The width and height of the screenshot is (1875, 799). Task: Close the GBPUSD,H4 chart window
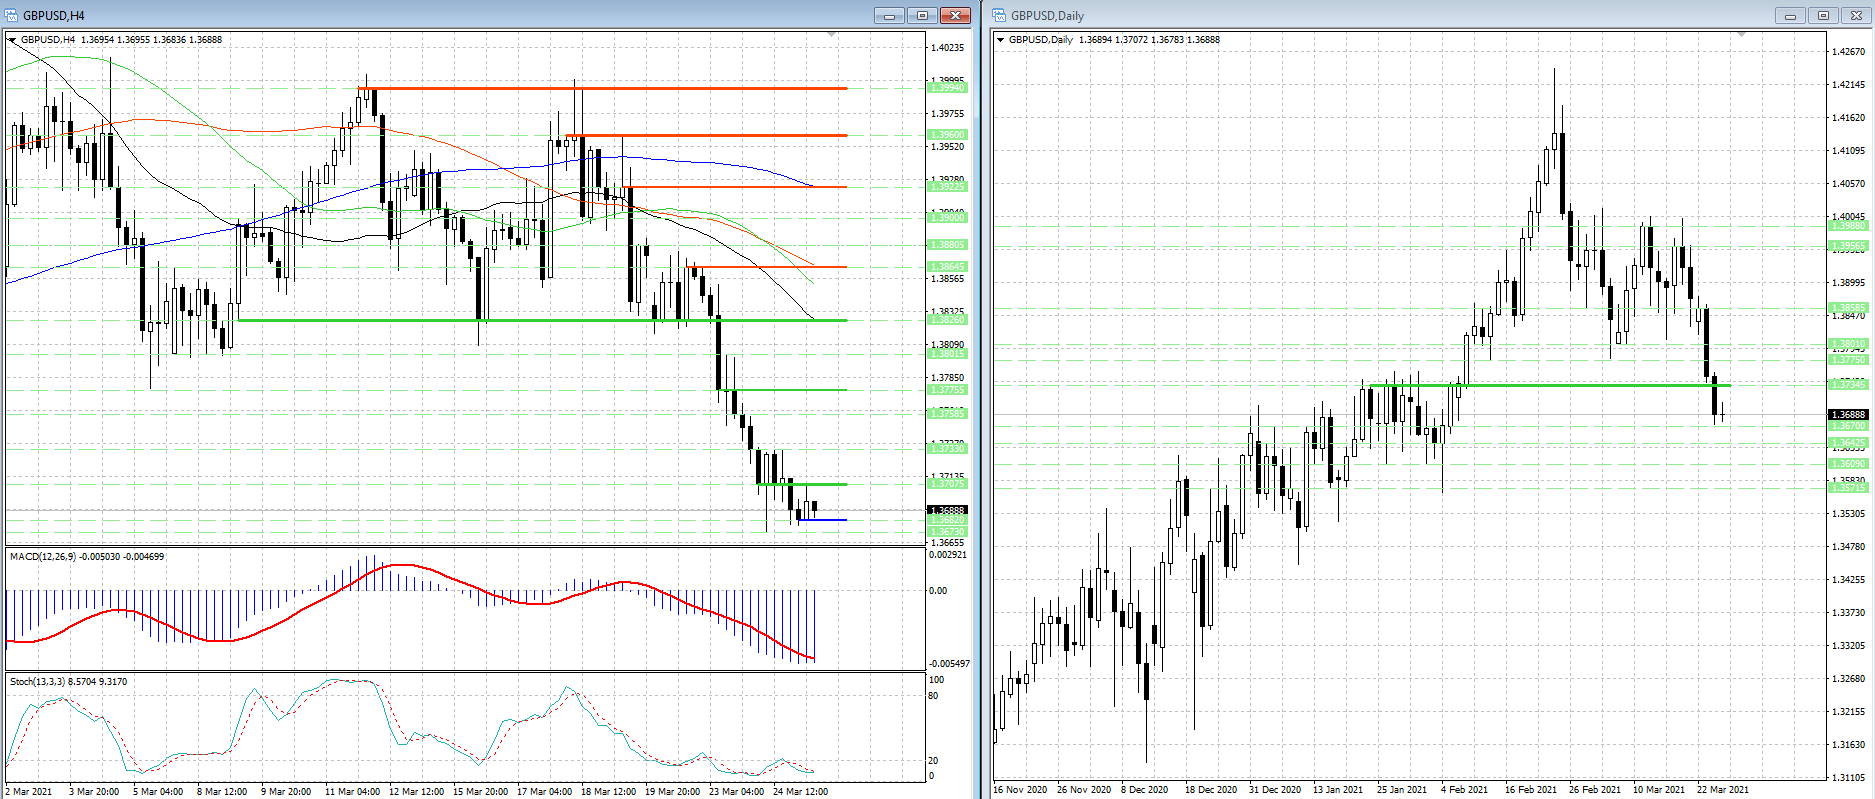pyautogui.click(x=955, y=15)
